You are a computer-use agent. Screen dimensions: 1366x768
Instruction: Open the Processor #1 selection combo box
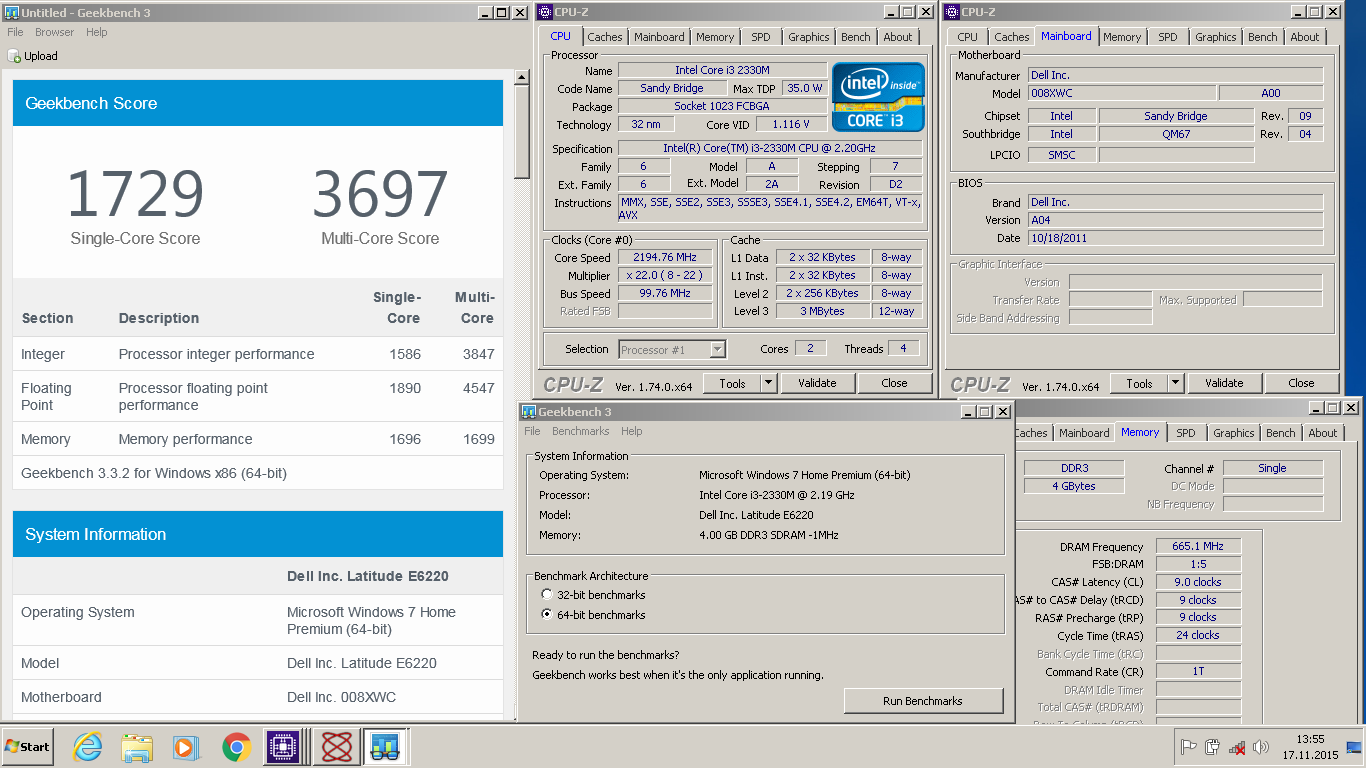click(x=672, y=349)
